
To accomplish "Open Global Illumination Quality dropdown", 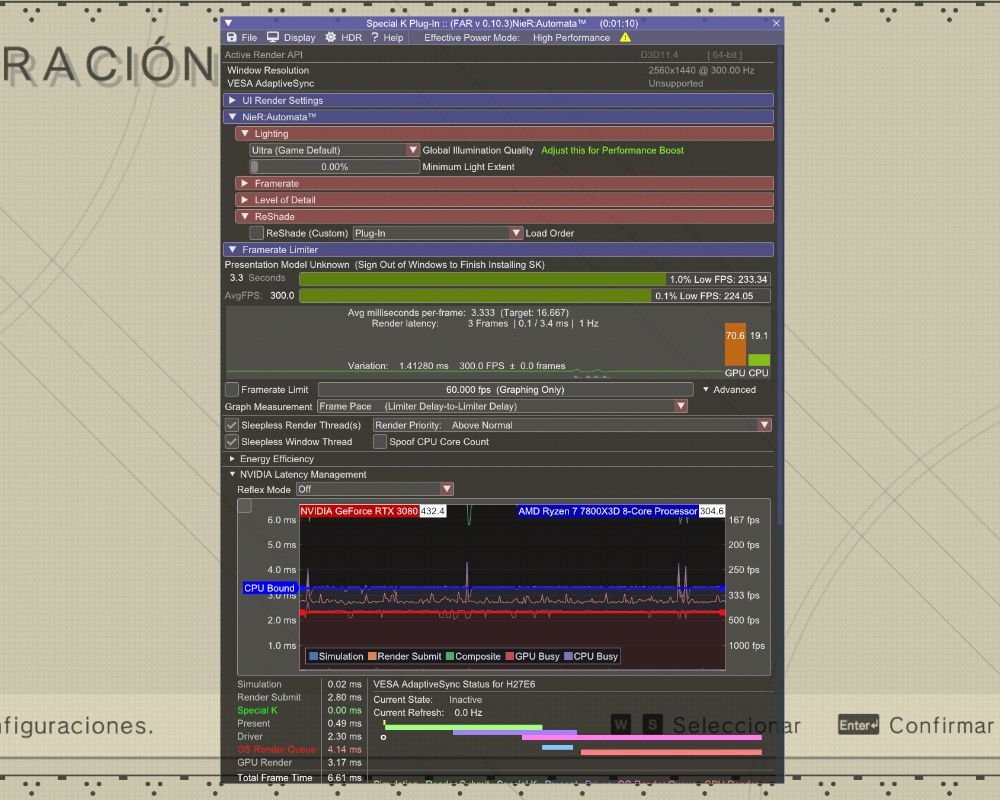I will 334,150.
